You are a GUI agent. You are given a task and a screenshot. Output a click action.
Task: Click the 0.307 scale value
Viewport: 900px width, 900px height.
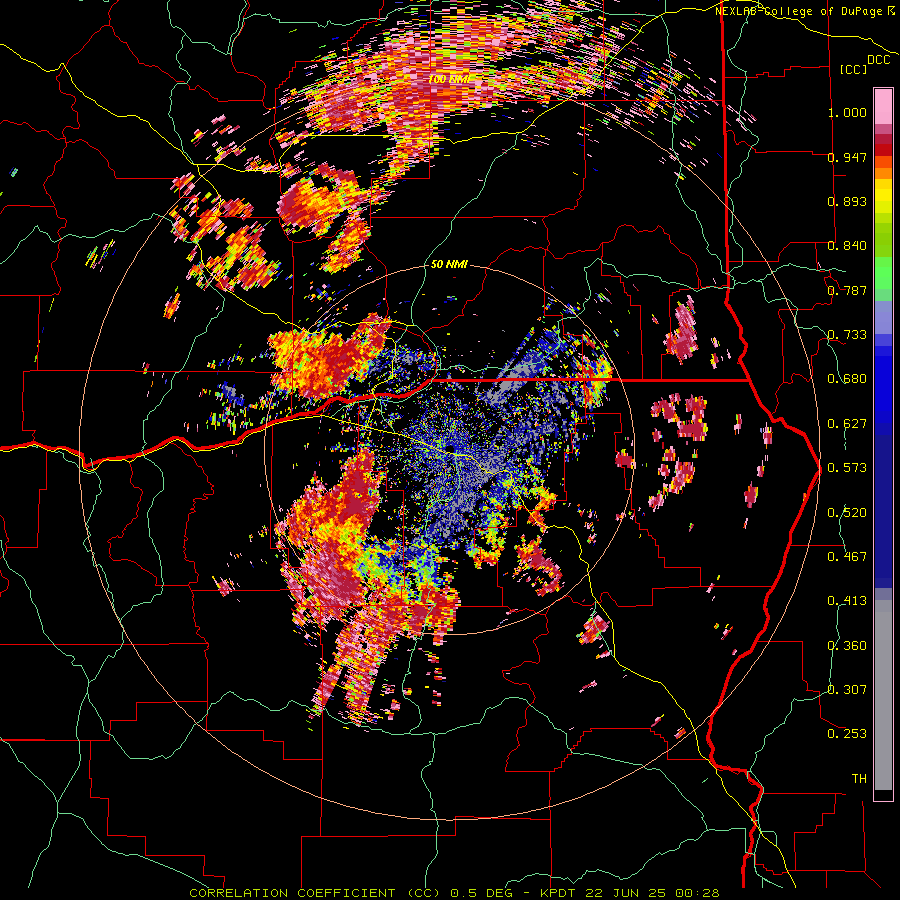click(847, 689)
